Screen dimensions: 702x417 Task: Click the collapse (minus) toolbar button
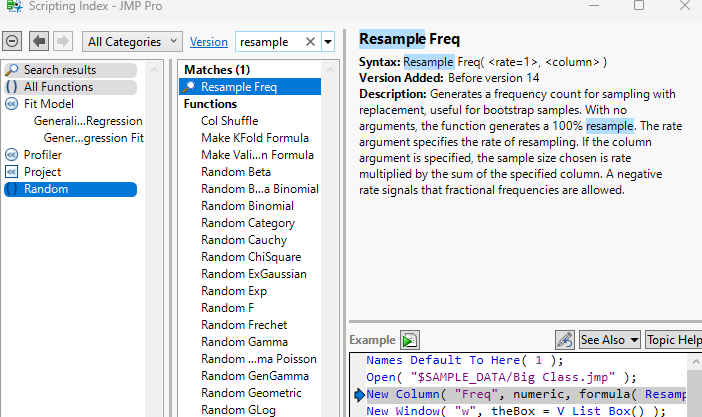coord(12,42)
